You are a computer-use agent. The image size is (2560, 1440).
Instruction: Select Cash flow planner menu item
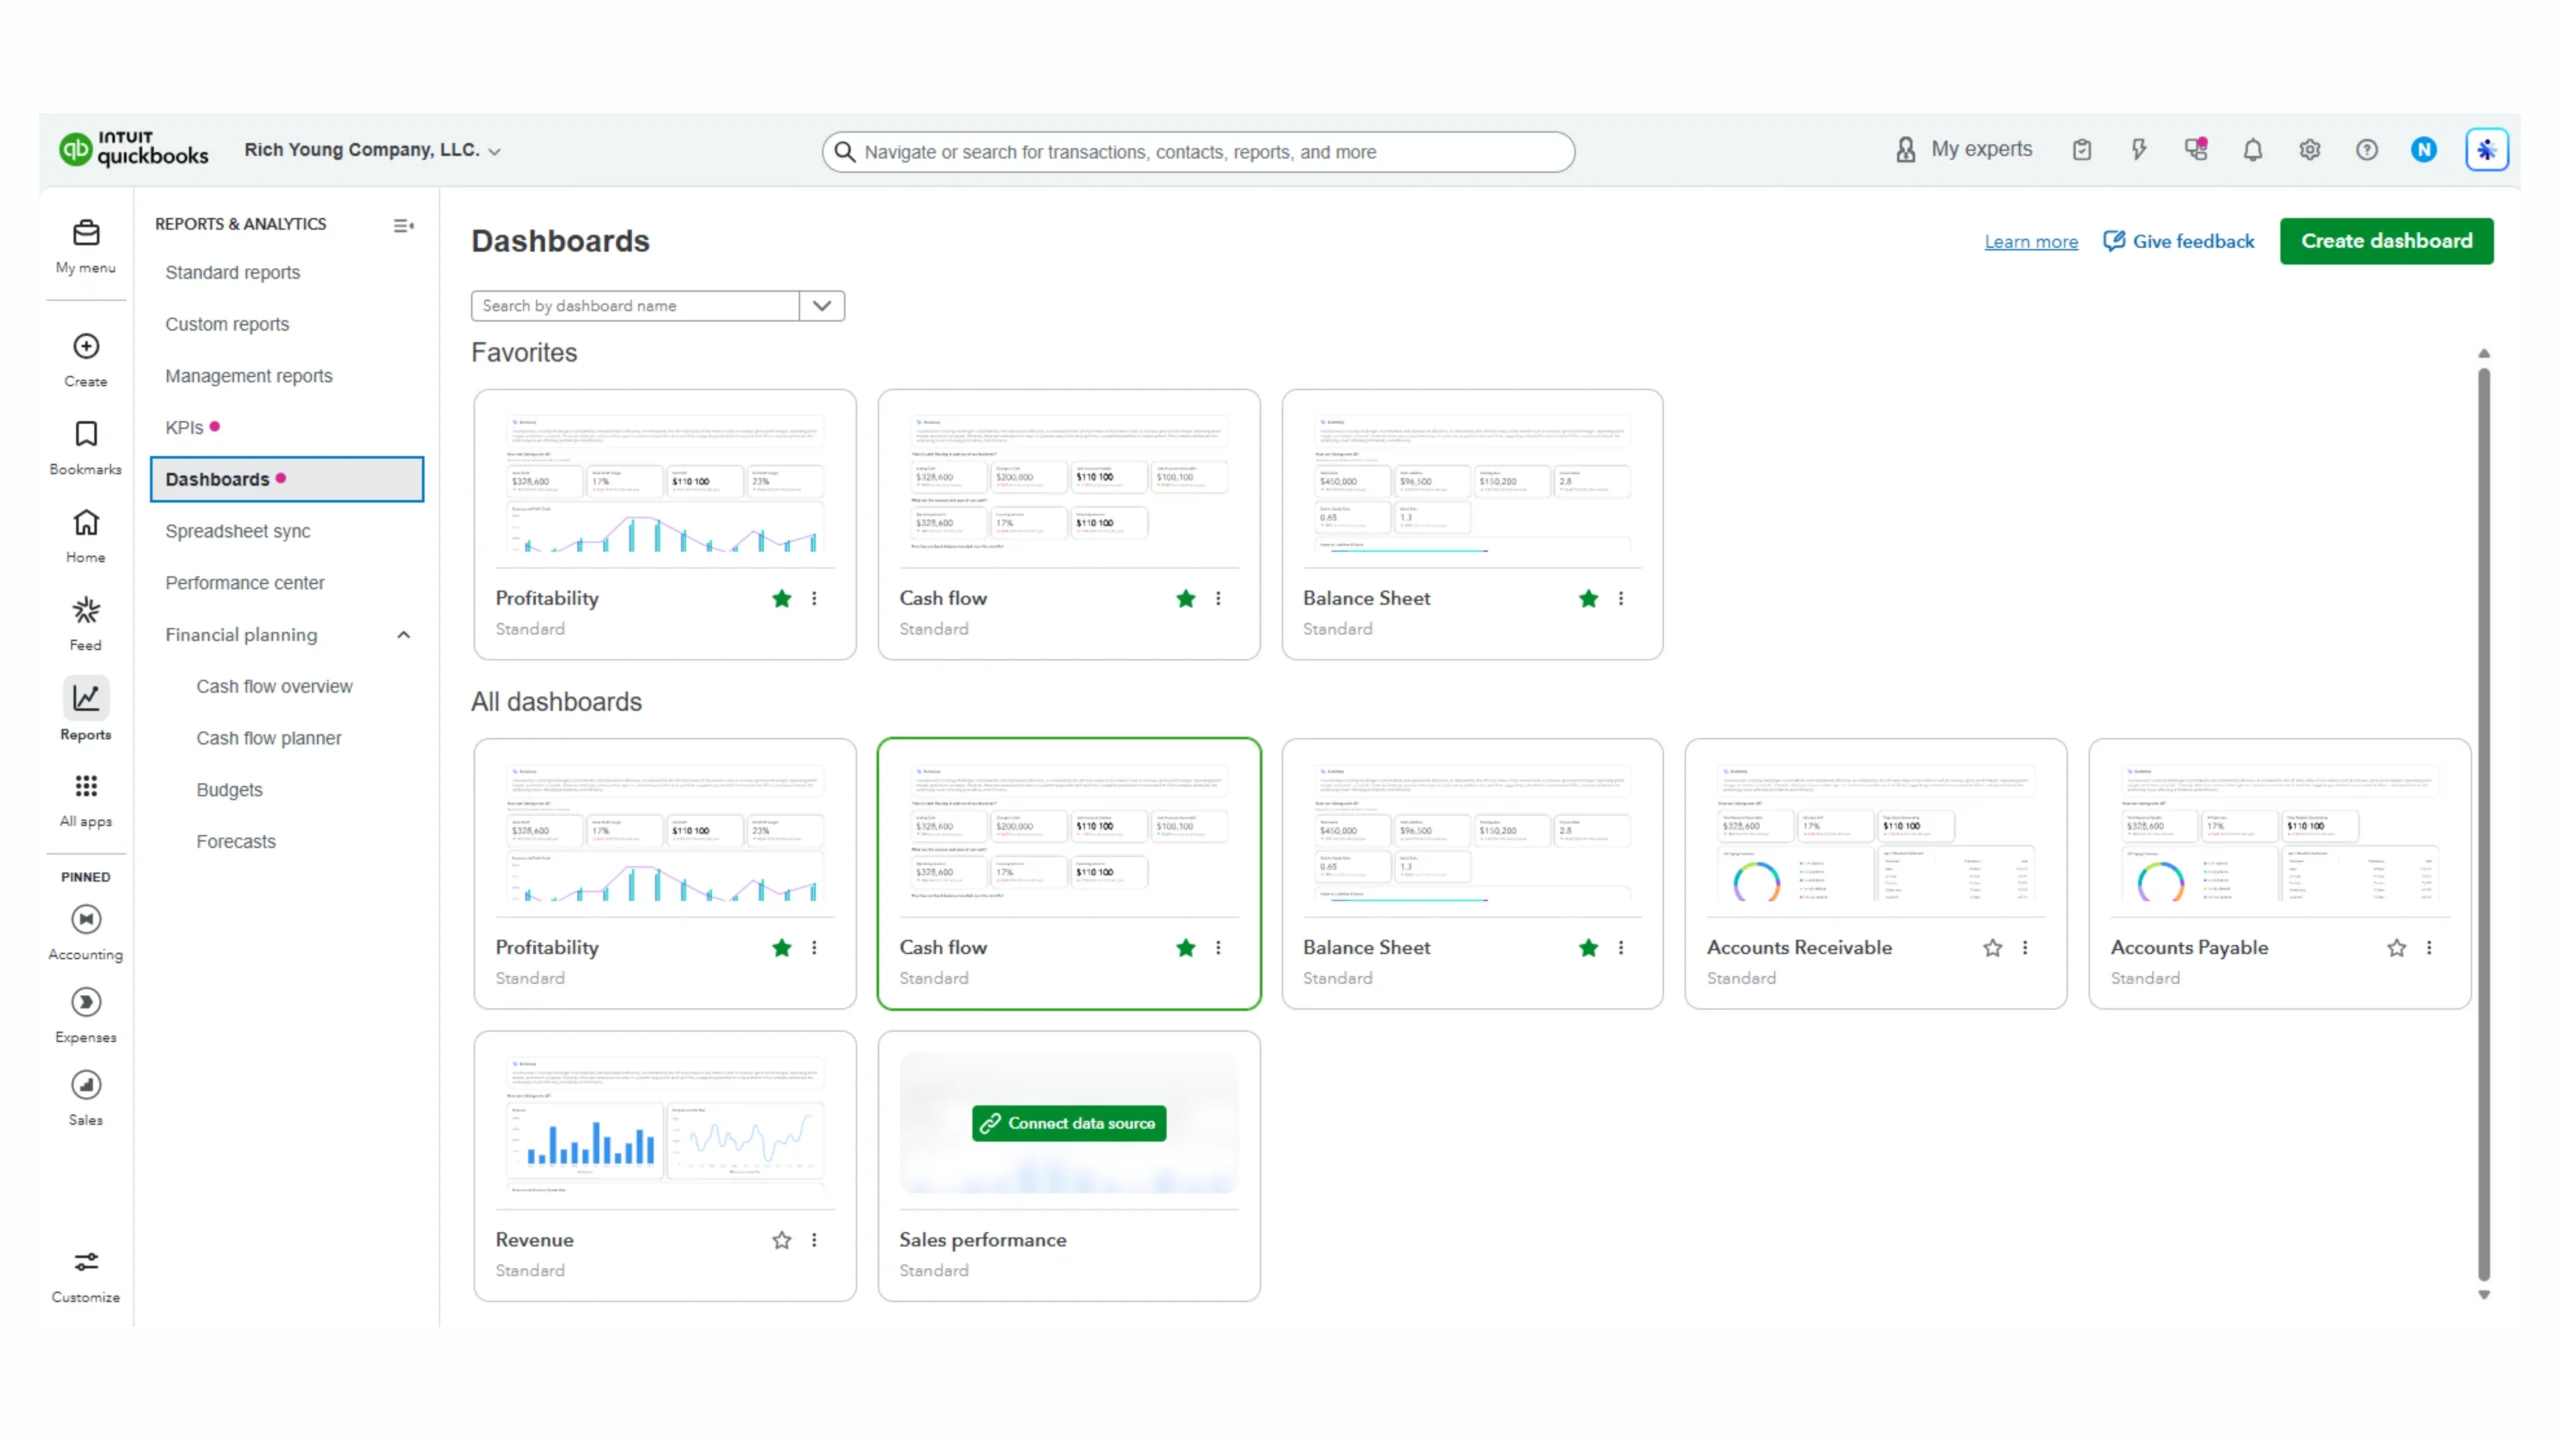268,738
